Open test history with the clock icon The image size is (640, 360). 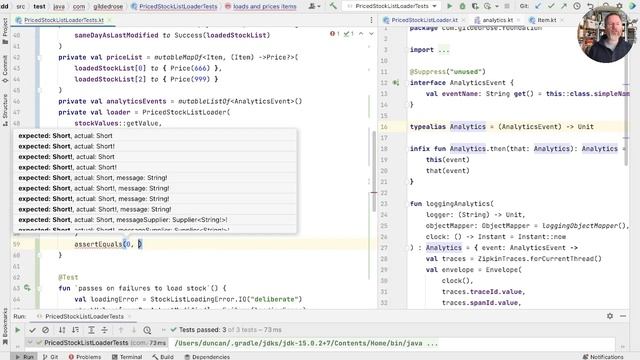point(147,330)
